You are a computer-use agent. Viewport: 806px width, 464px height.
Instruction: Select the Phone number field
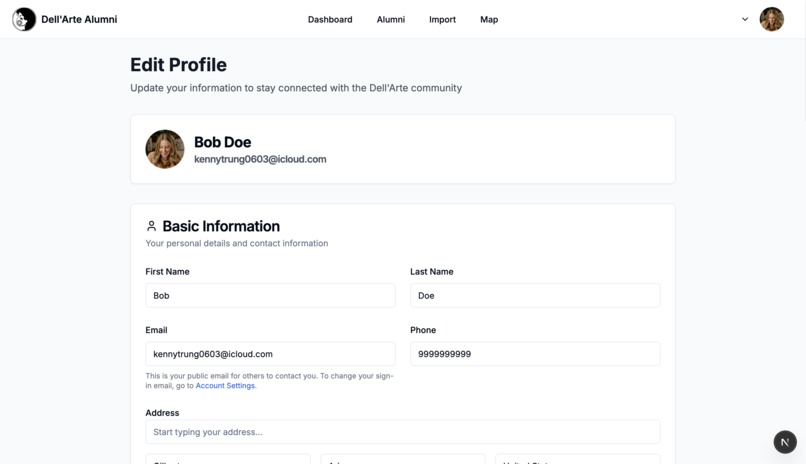click(535, 354)
